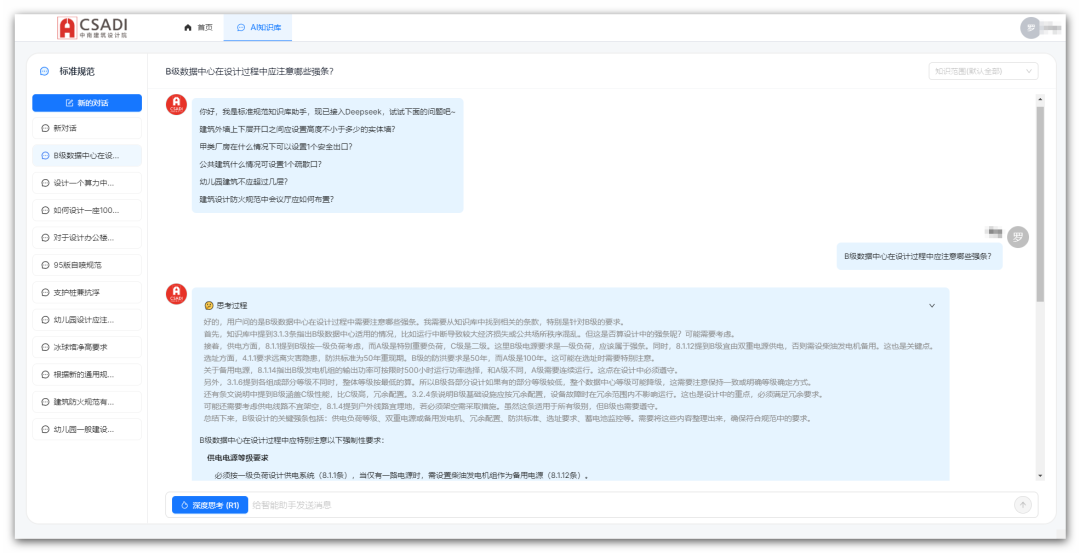Switch to the AI知识库 tab
This screenshot has height=553, width=1080.
pos(258,28)
